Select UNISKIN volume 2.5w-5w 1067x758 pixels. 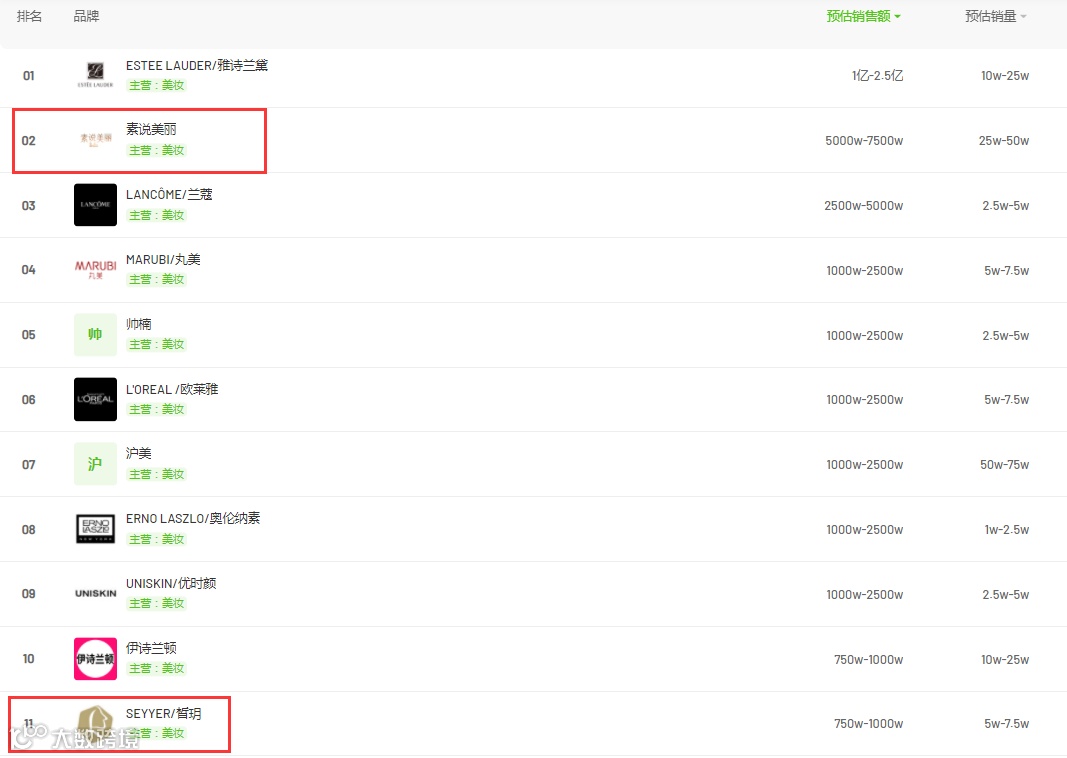(x=1006, y=595)
